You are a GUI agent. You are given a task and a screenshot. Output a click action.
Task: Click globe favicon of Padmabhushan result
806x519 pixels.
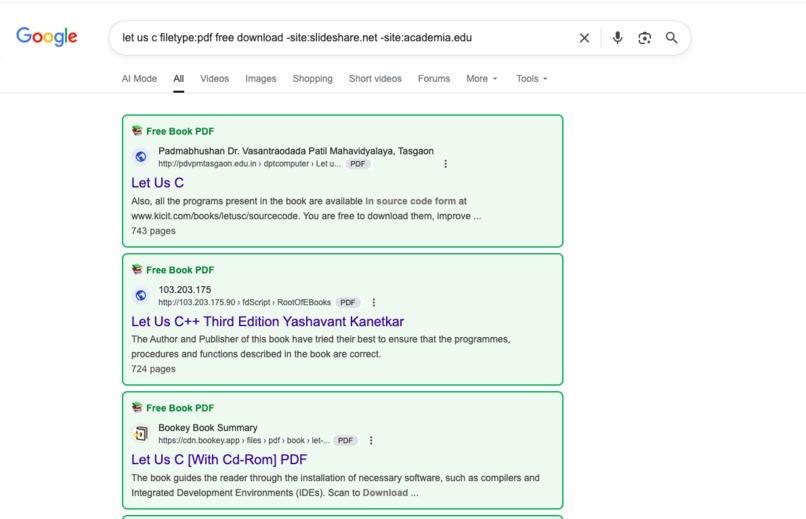click(x=141, y=157)
